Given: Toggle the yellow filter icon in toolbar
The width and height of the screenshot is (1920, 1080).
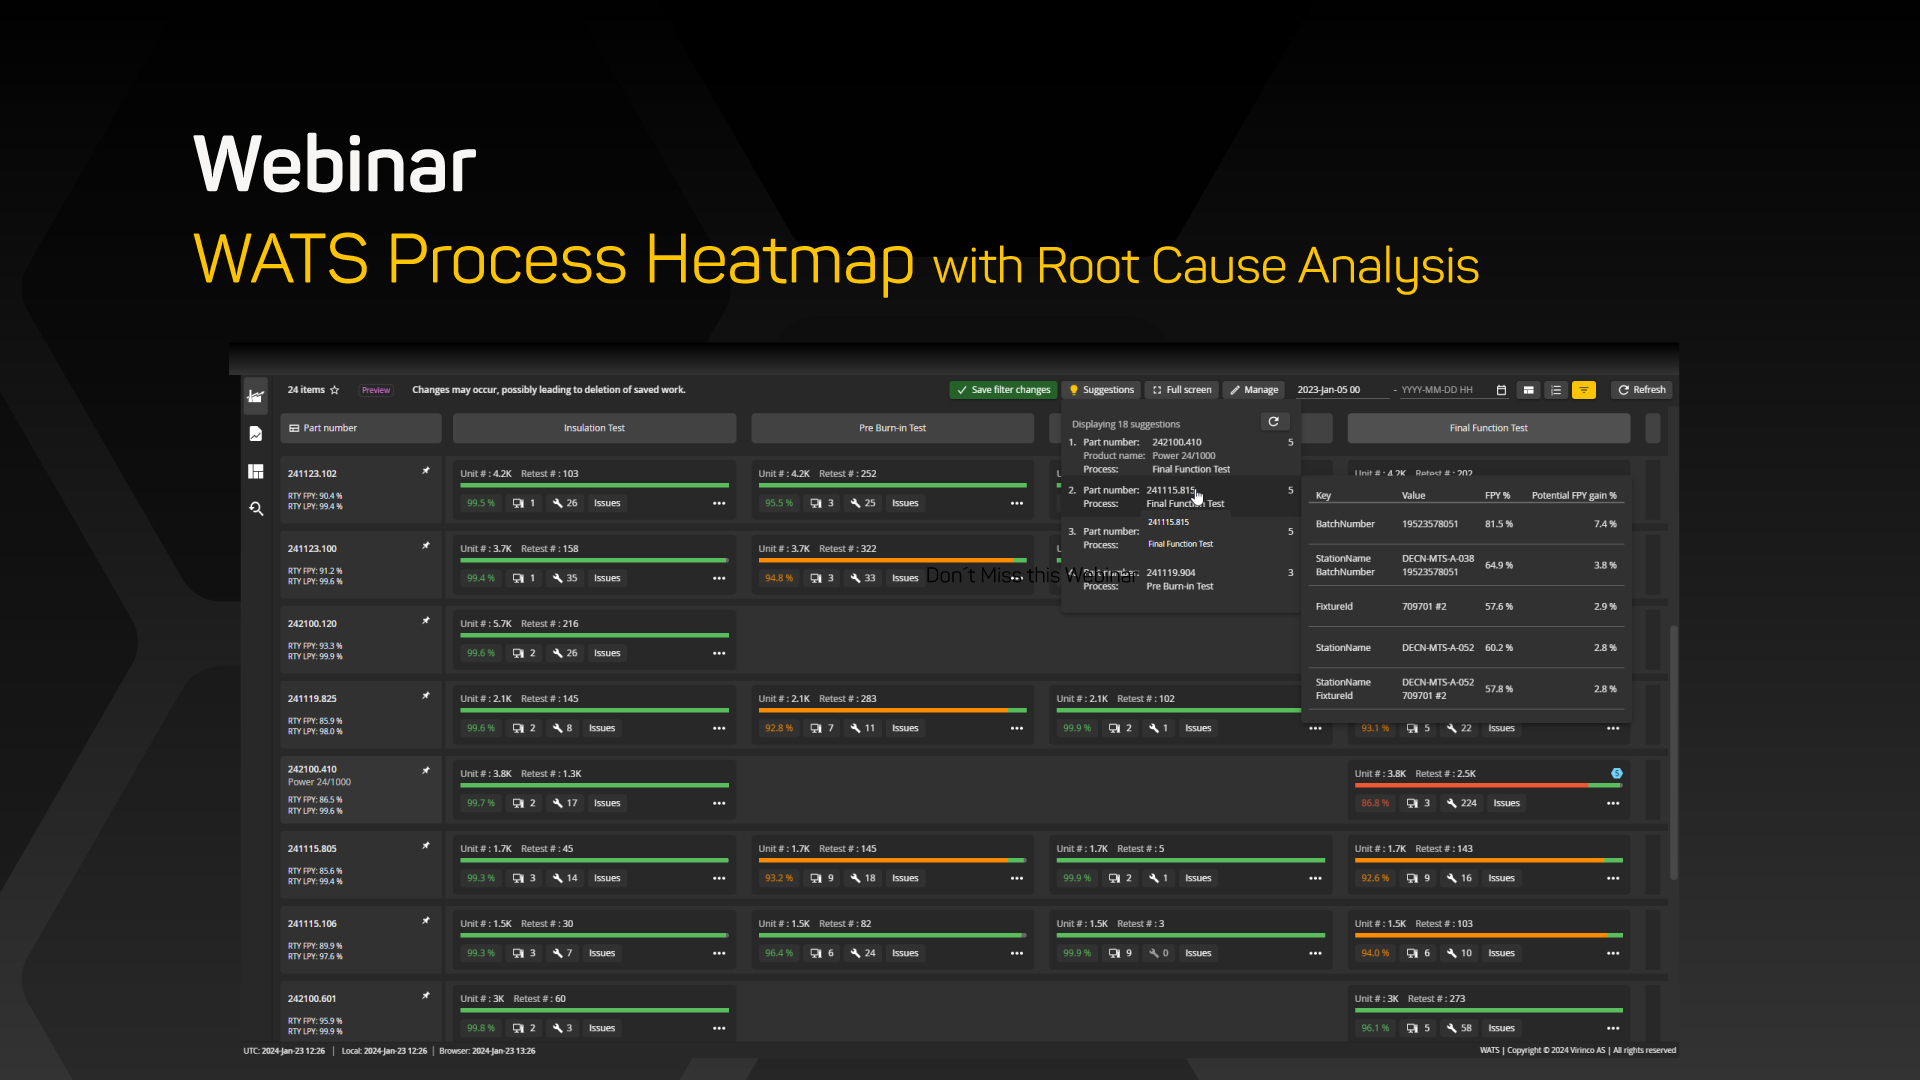Looking at the screenshot, I should click(x=1583, y=390).
